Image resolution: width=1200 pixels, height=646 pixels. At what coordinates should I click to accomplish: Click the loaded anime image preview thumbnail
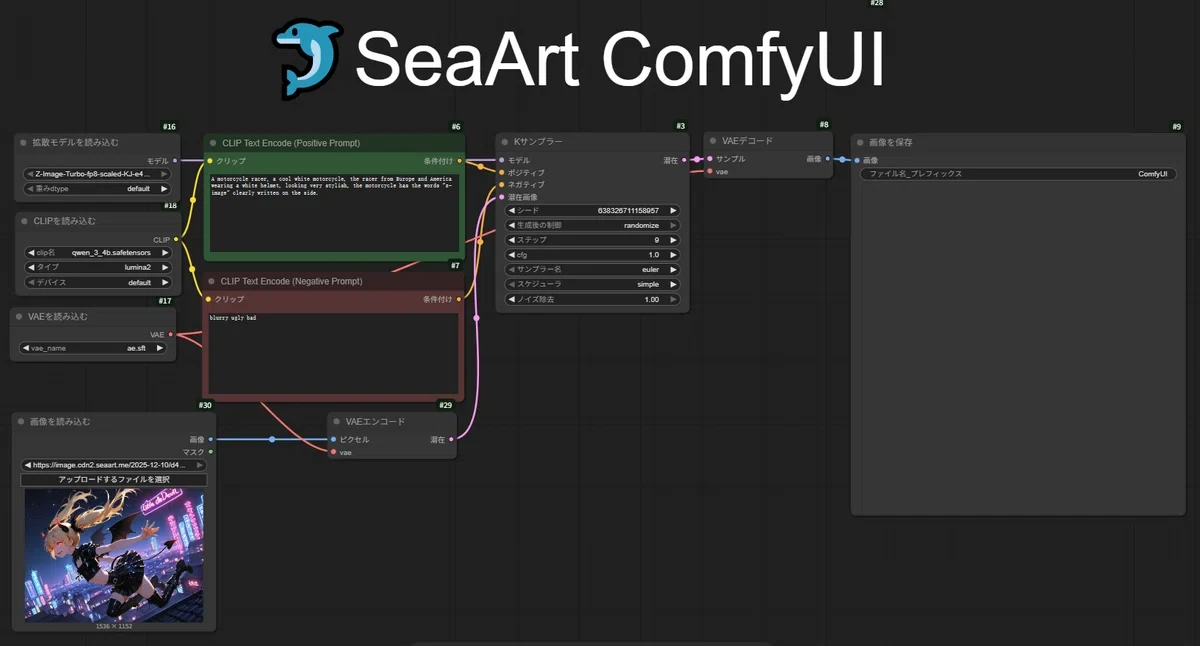coord(114,555)
